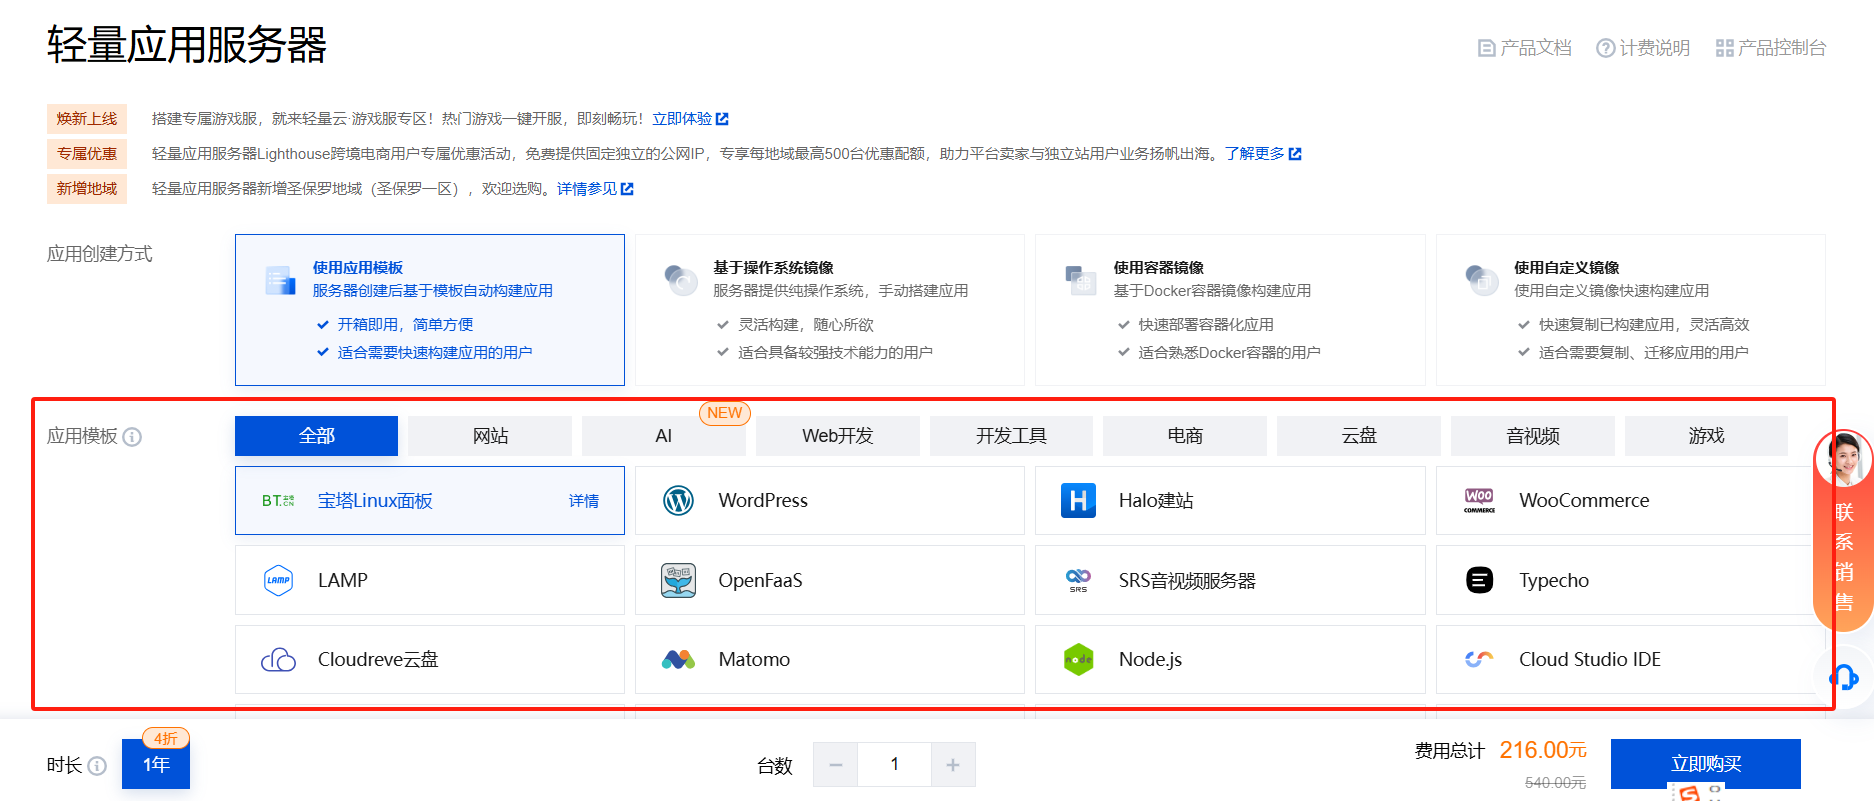
Task: Choose the Typecho template
Action: click(1631, 580)
